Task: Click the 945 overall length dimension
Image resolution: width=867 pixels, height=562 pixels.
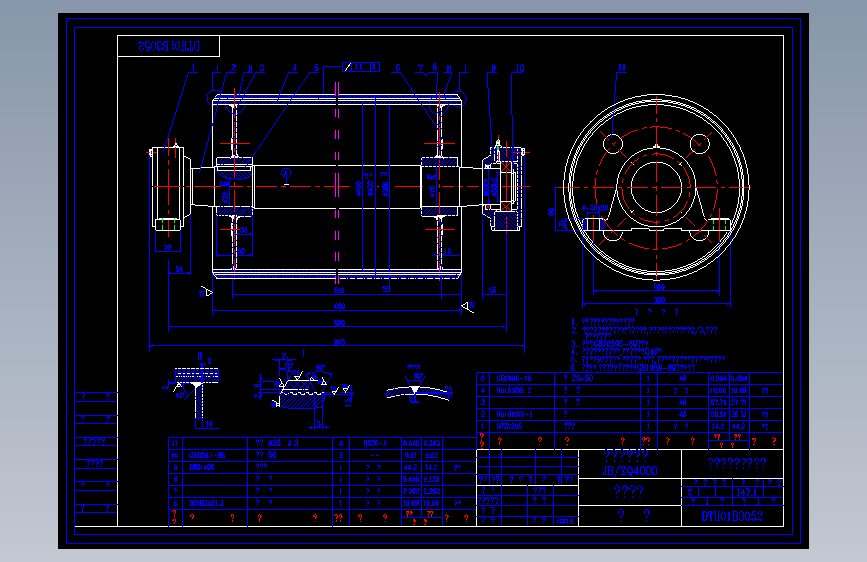Action: point(339,342)
